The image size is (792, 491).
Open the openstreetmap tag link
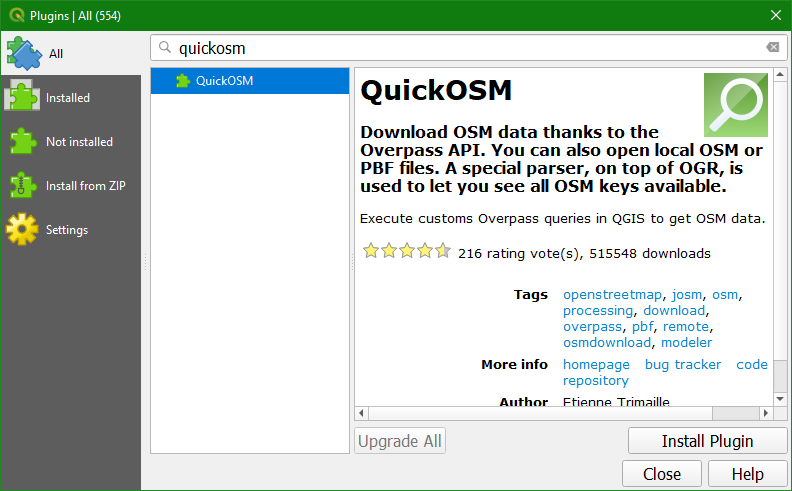pos(612,294)
